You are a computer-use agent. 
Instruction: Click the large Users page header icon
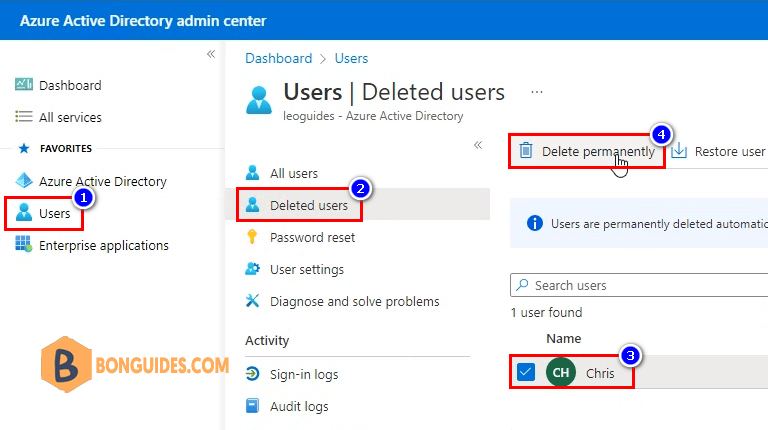259,100
